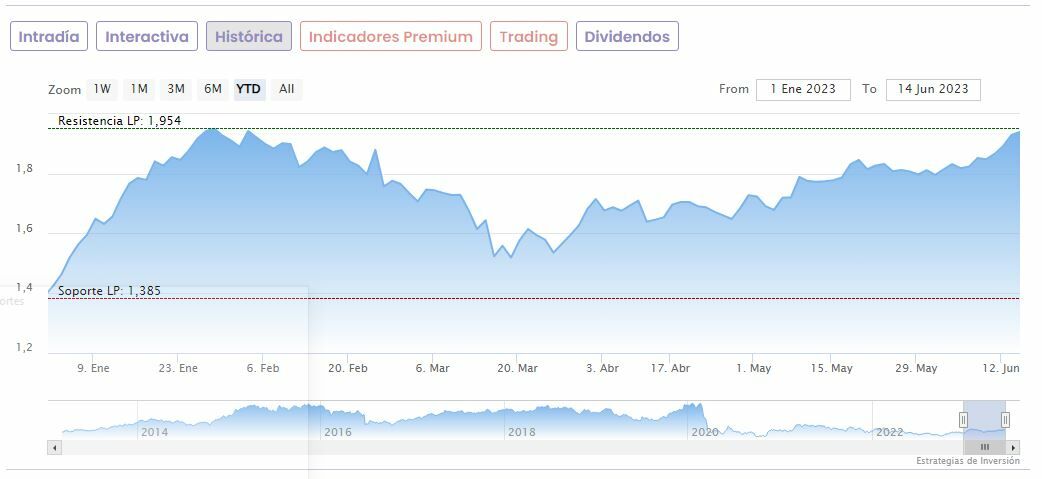Choose the 3M zoom range

click(x=176, y=89)
